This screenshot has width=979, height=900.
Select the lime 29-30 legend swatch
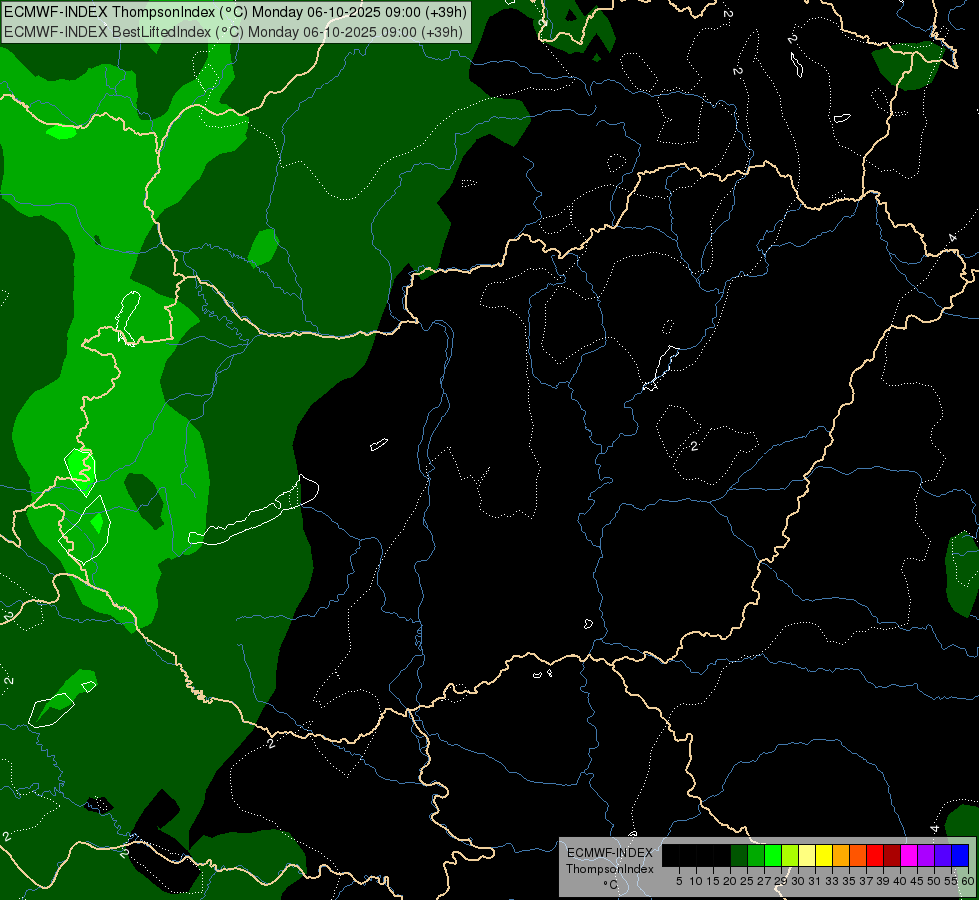click(x=790, y=855)
